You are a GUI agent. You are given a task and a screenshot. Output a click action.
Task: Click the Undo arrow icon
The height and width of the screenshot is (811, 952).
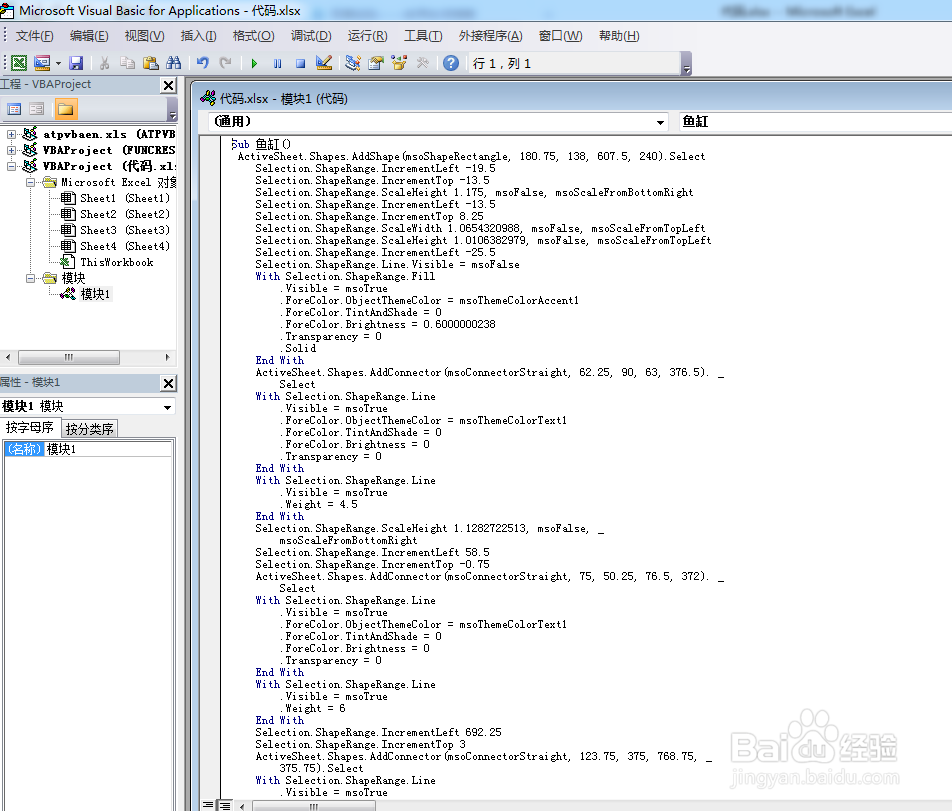[x=203, y=63]
